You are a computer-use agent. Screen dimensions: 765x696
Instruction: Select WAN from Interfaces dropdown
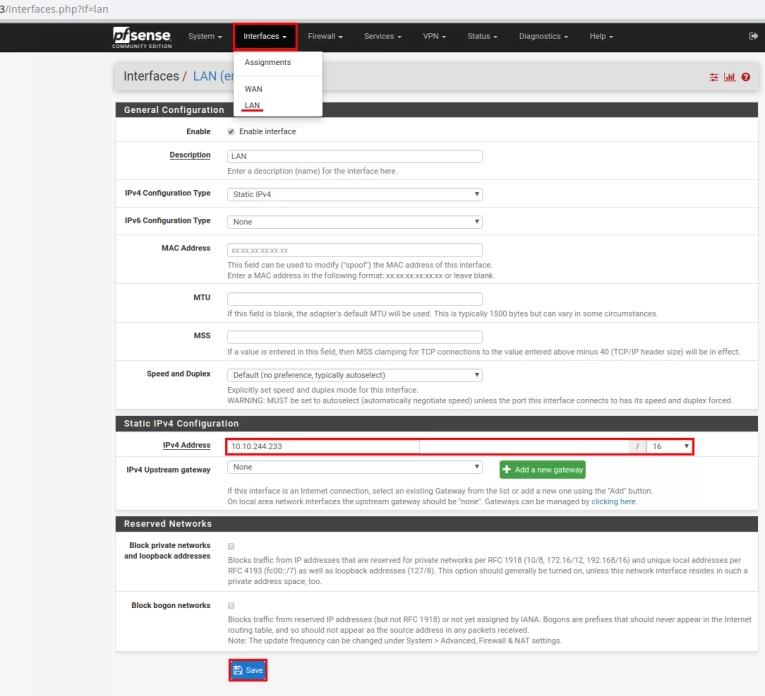tap(253, 89)
